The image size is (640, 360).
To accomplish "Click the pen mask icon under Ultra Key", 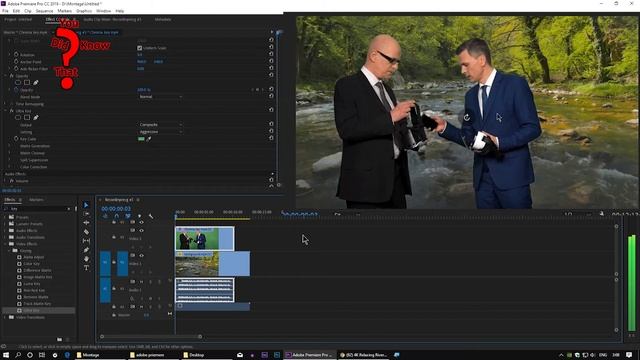I will click(x=36, y=118).
